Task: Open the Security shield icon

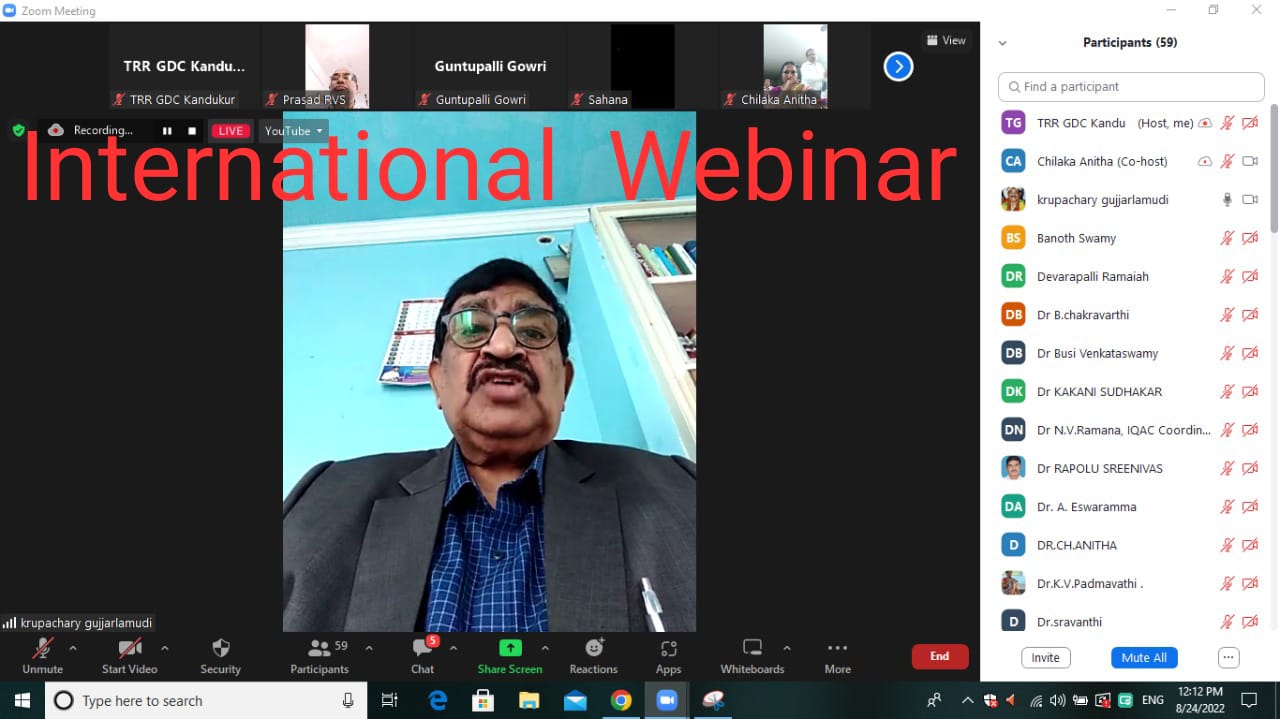Action: coord(221,649)
